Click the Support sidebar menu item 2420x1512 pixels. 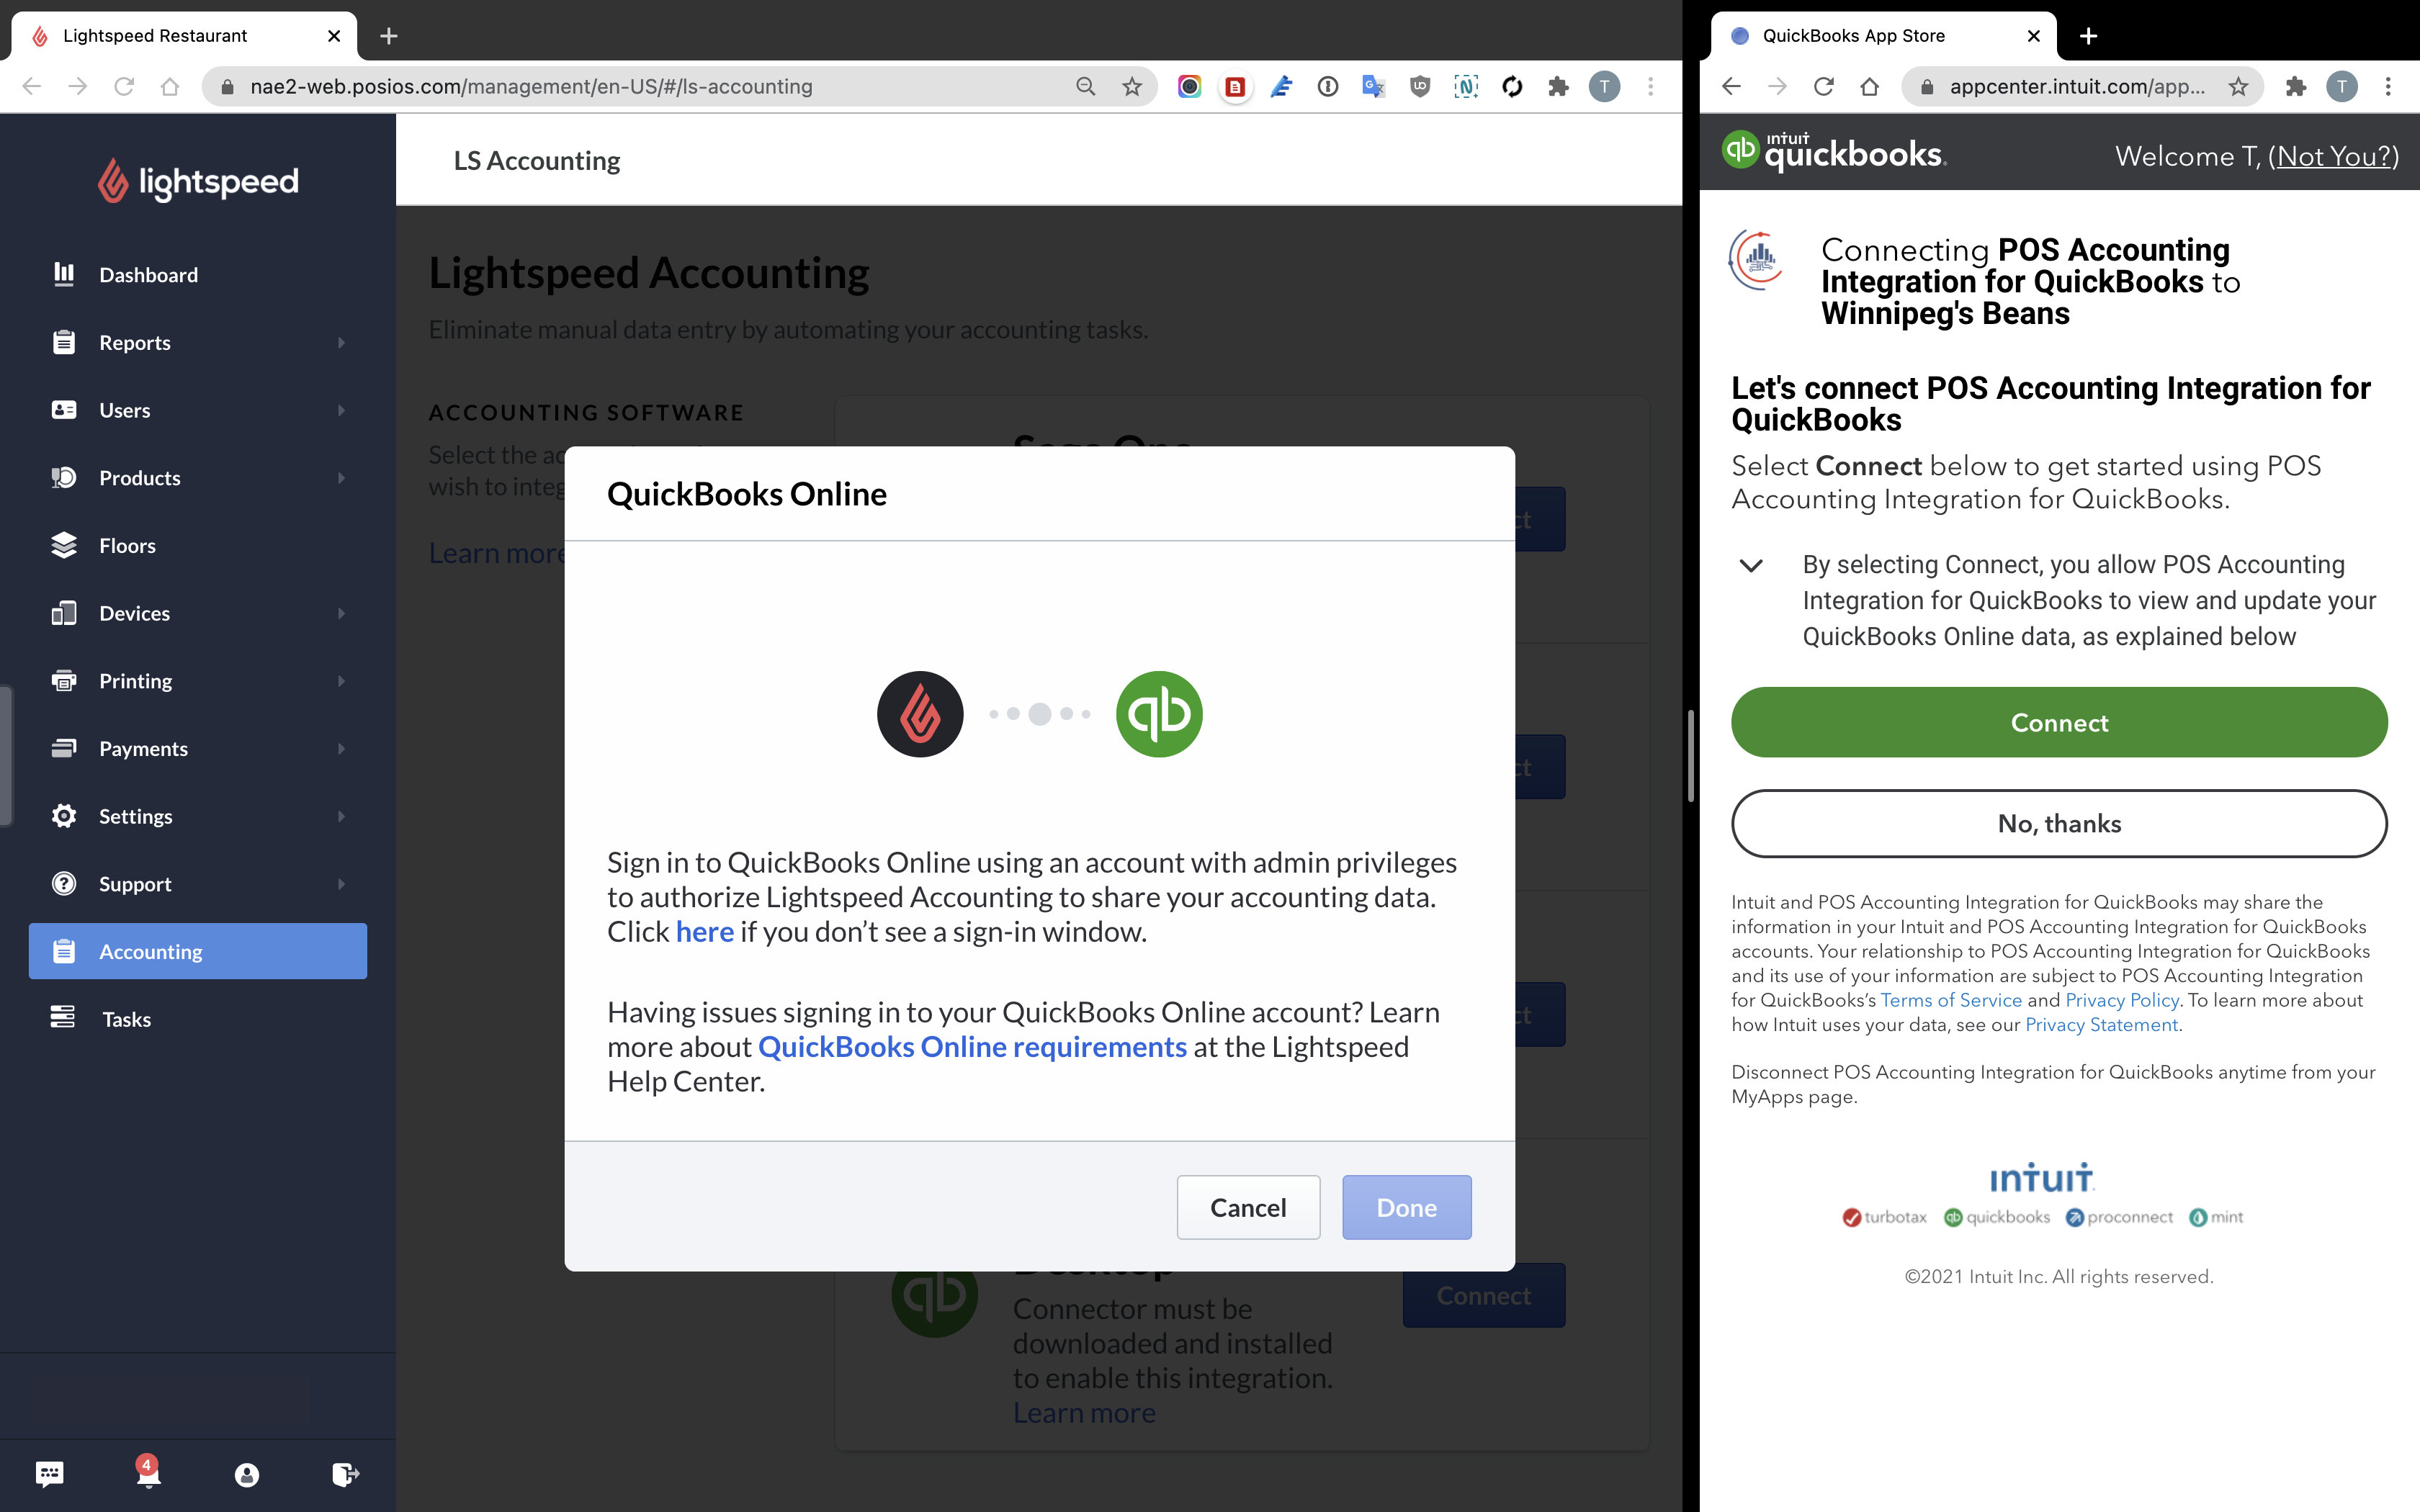(197, 883)
